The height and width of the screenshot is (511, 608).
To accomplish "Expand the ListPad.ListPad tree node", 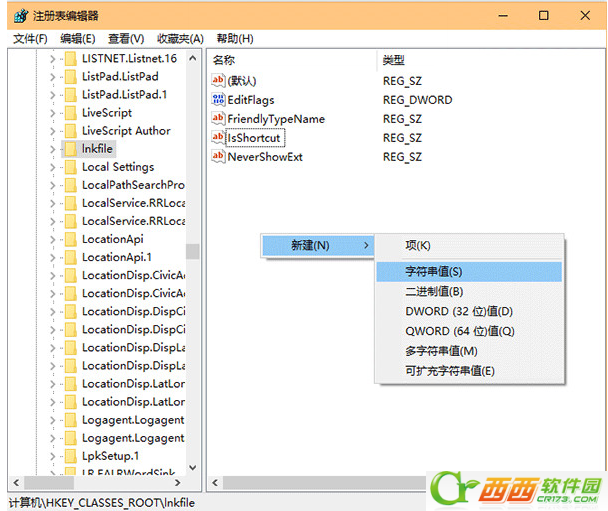I will (x=53, y=77).
